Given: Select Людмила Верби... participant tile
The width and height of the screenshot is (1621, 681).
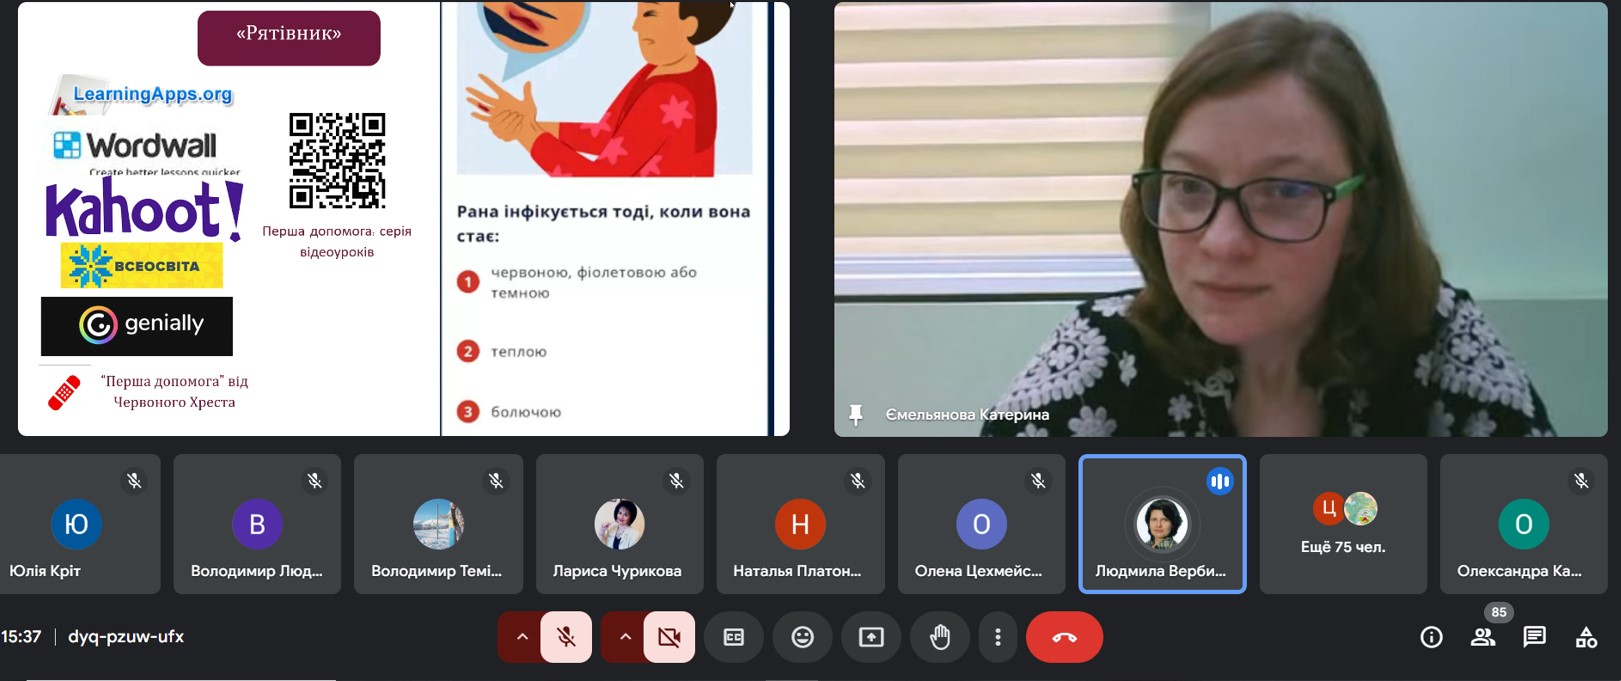Looking at the screenshot, I should tap(1162, 524).
